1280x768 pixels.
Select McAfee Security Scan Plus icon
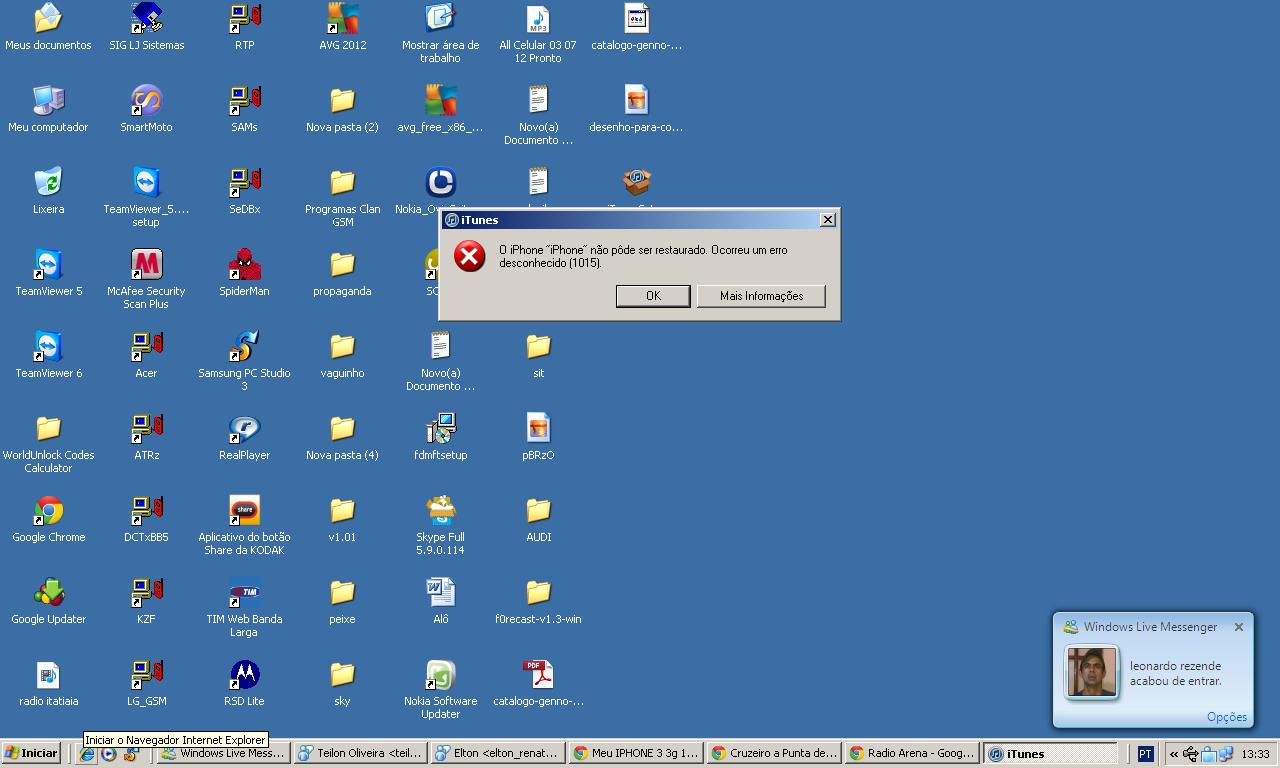pyautogui.click(x=146, y=264)
